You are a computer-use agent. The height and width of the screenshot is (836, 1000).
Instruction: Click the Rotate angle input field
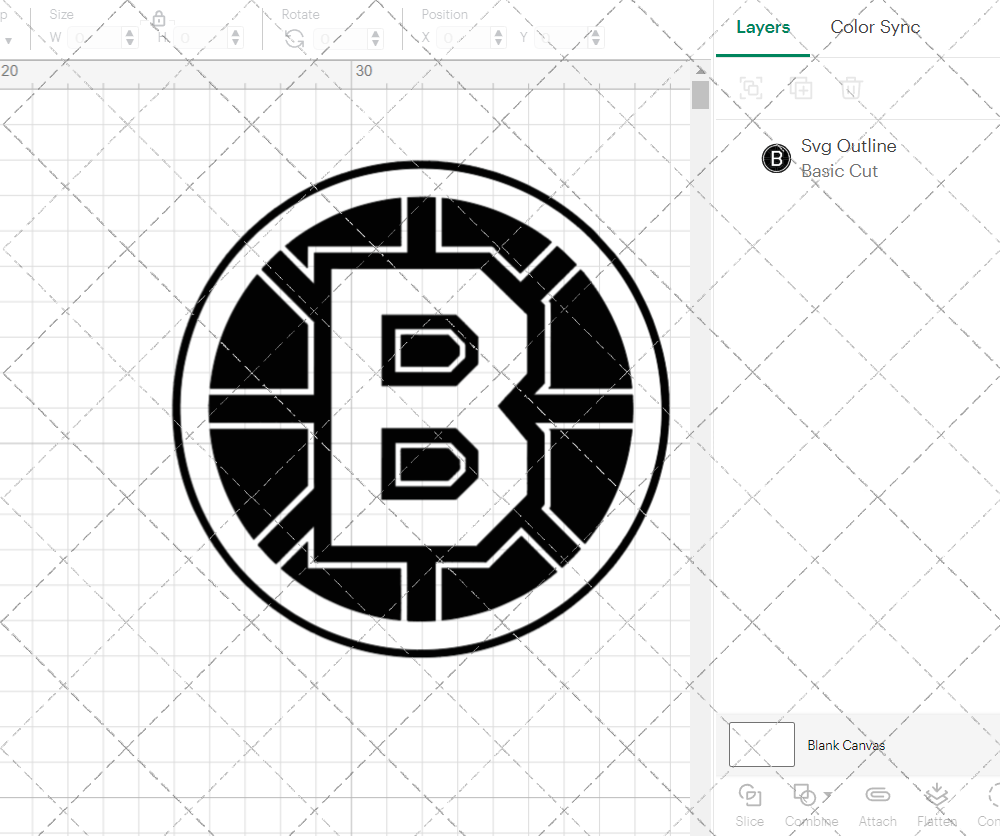click(341, 38)
